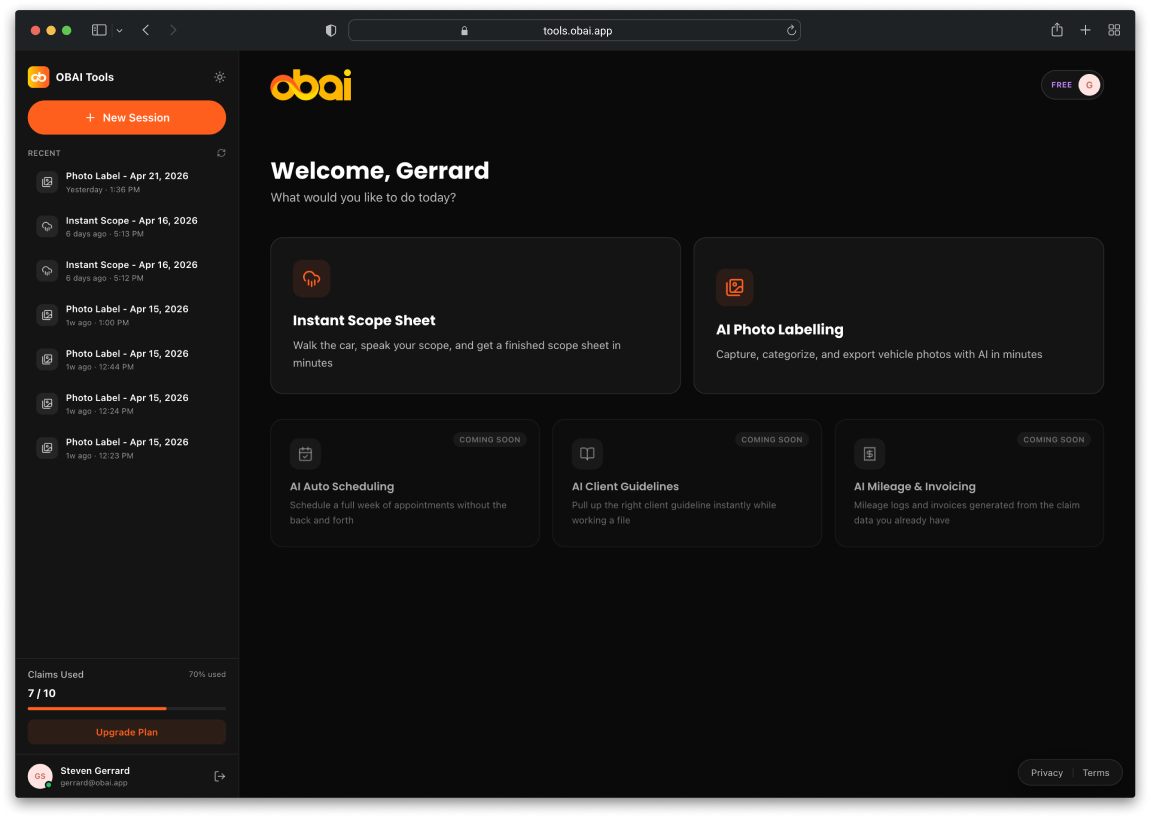
Task: Click Coming Soon badge on Auto Scheduling
Action: (490, 440)
